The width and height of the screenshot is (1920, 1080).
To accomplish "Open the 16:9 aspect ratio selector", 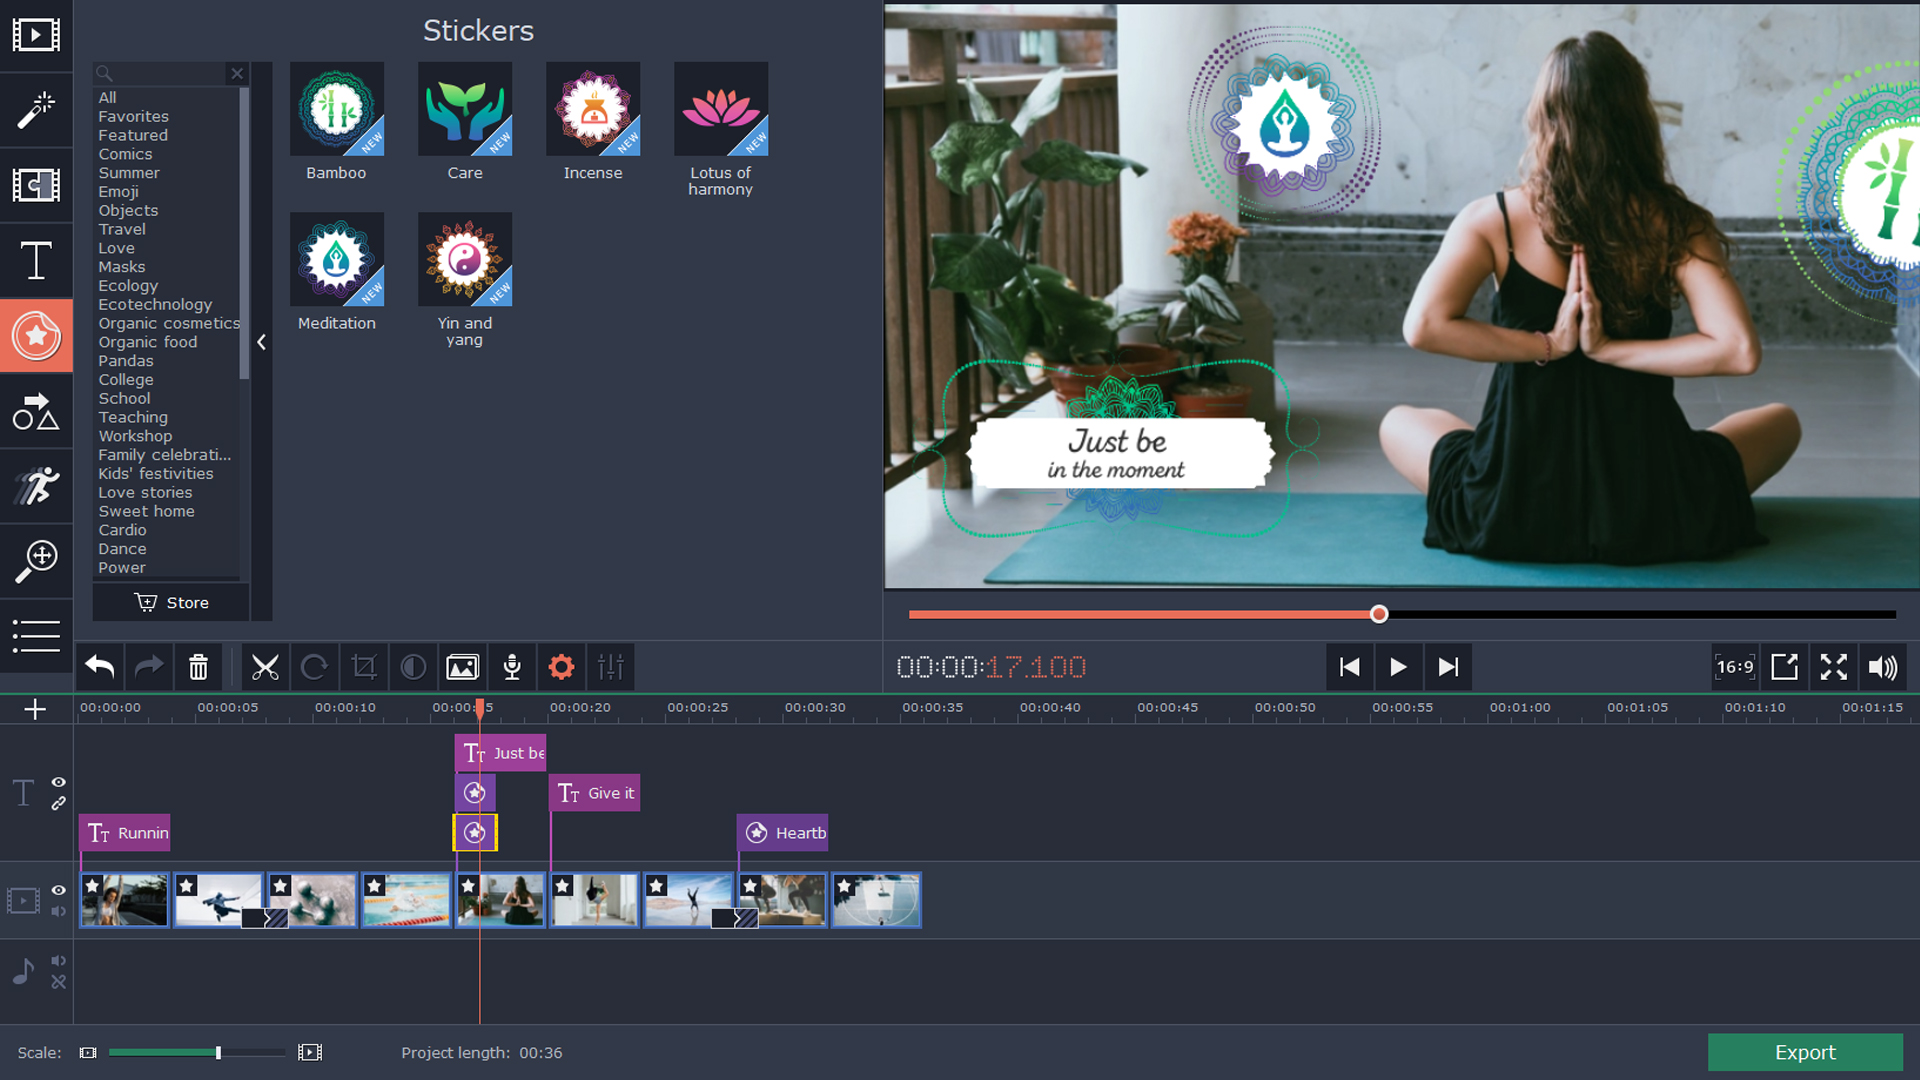I will (1734, 667).
